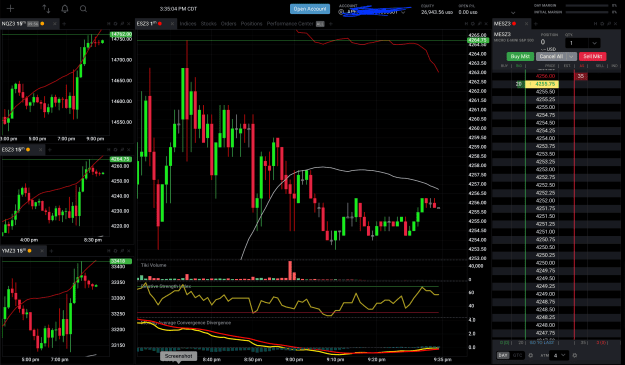The height and width of the screenshot is (365, 625).
Task: Select the DAY time-in-force toggle
Action: pyautogui.click(x=503, y=355)
